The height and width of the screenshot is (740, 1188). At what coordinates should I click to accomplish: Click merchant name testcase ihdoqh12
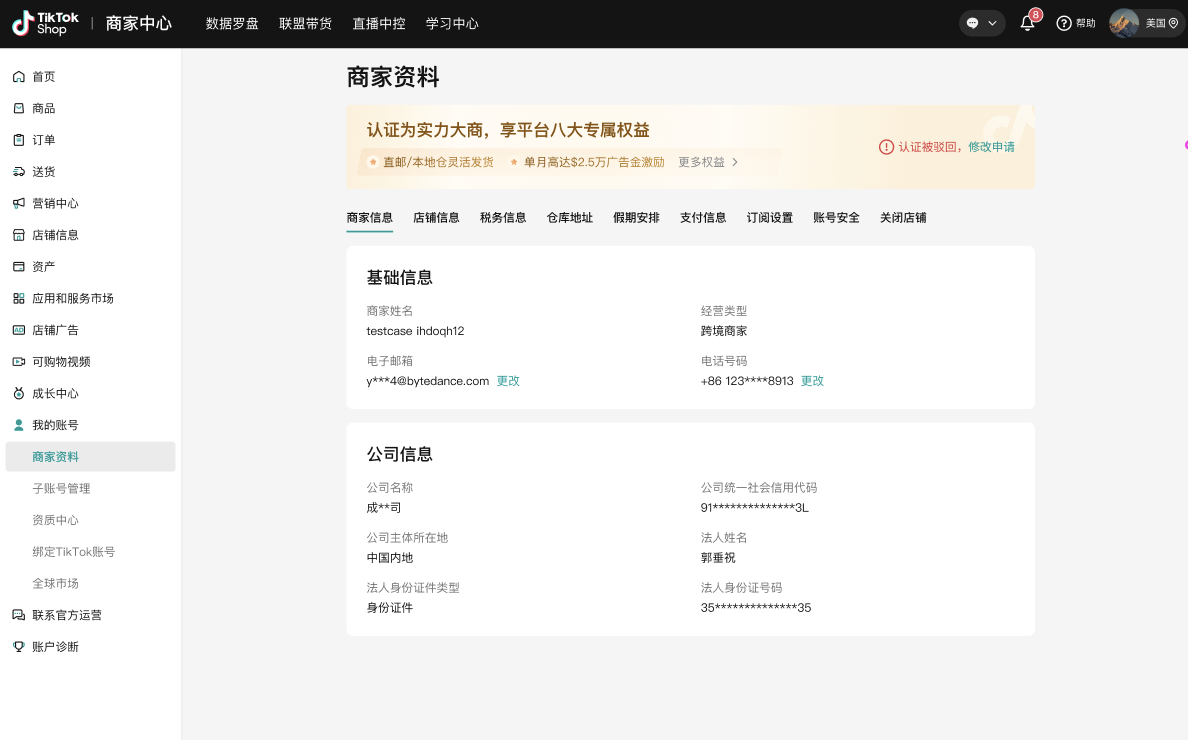click(x=415, y=331)
